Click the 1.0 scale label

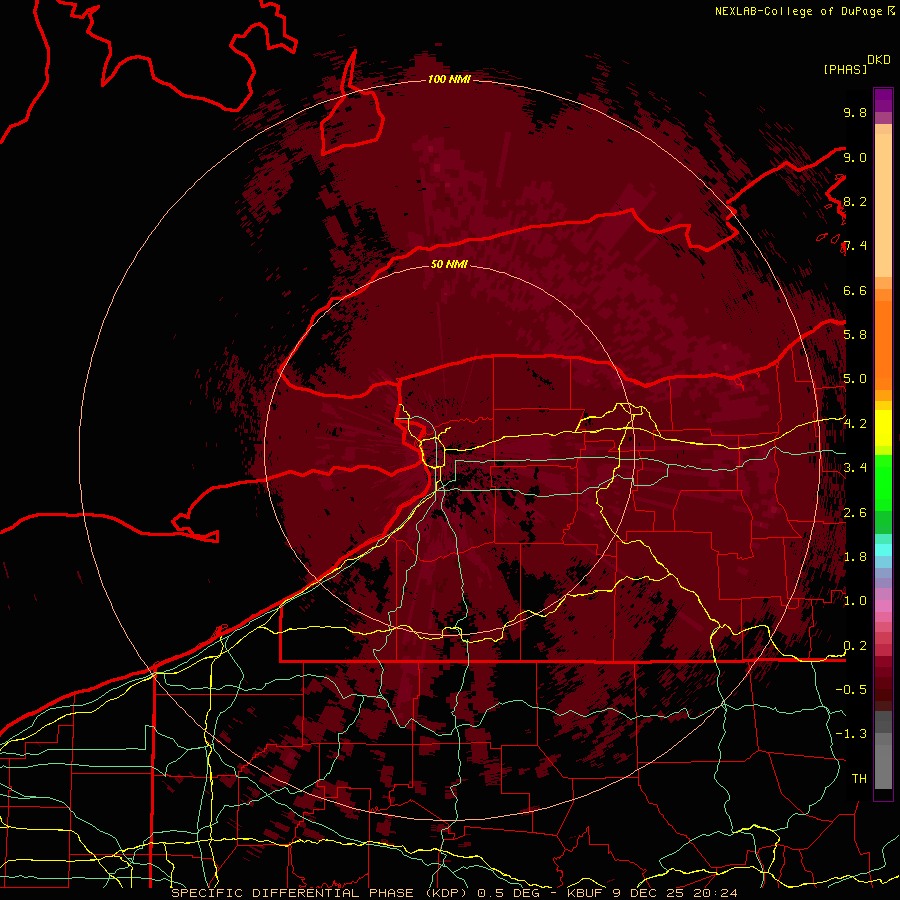coord(855,601)
